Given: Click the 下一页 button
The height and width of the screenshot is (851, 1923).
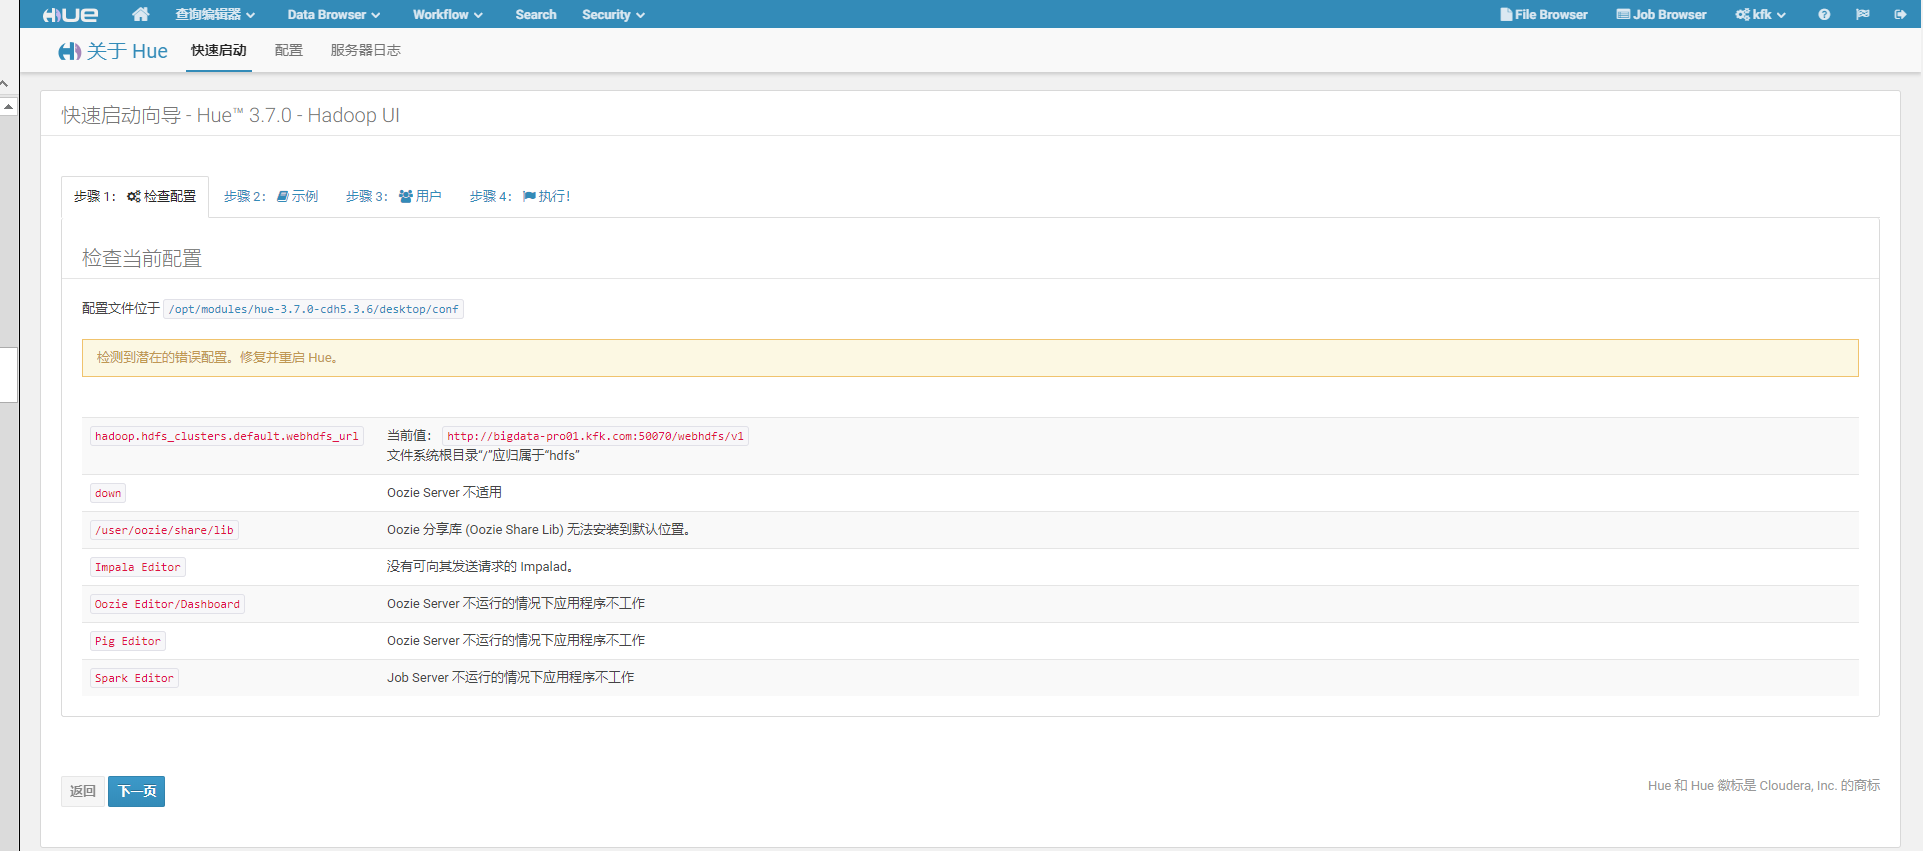Looking at the screenshot, I should 137,791.
